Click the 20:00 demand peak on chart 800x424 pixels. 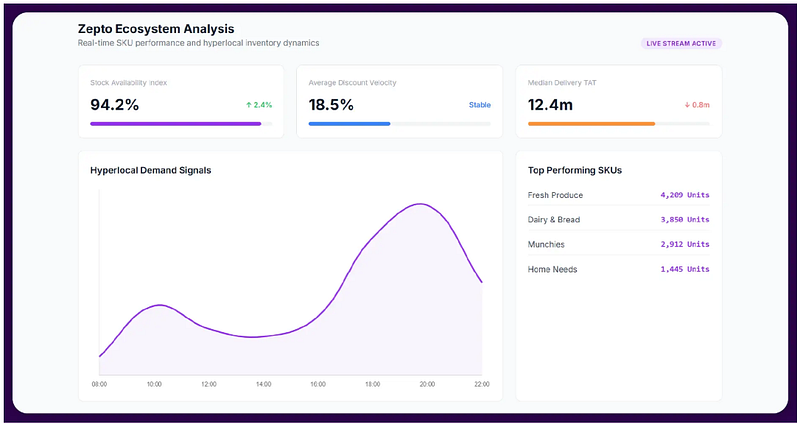pyautogui.click(x=420, y=204)
